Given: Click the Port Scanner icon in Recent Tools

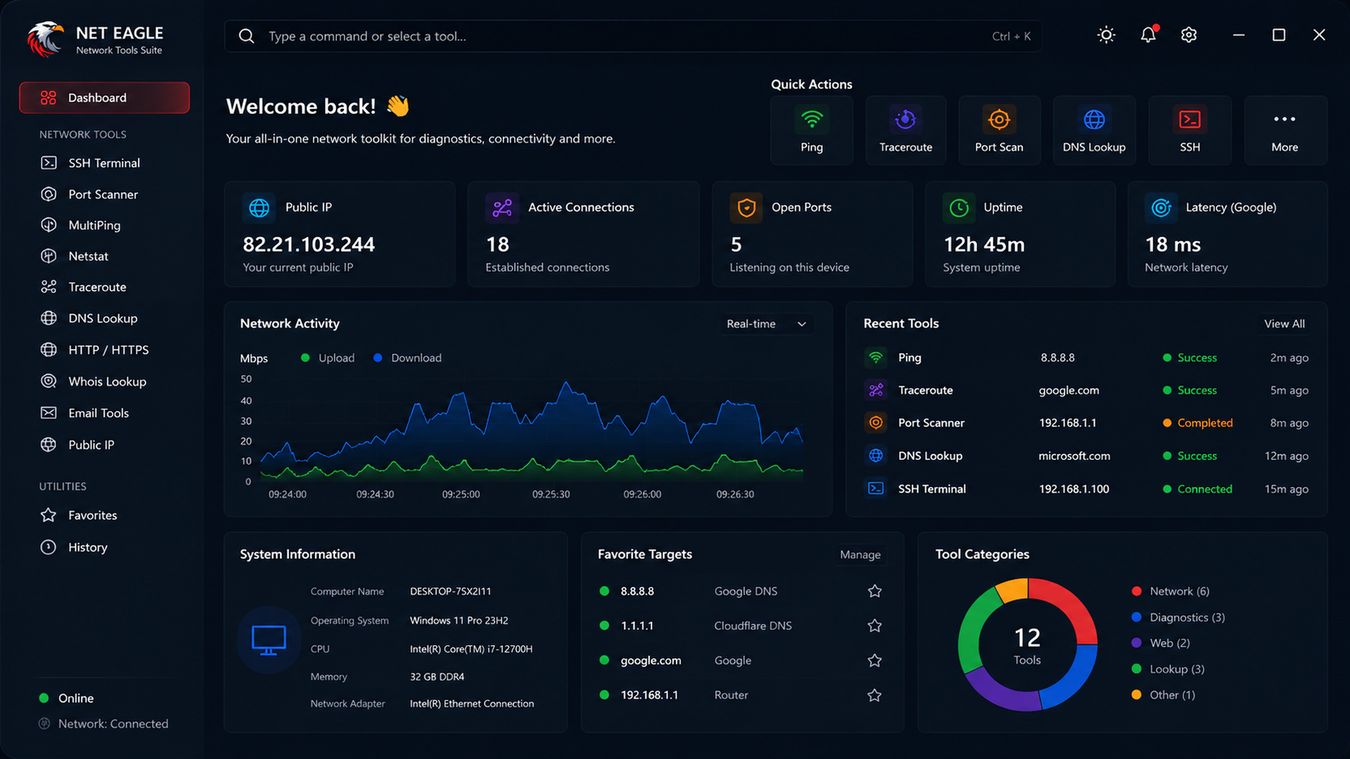Looking at the screenshot, I should coord(876,423).
